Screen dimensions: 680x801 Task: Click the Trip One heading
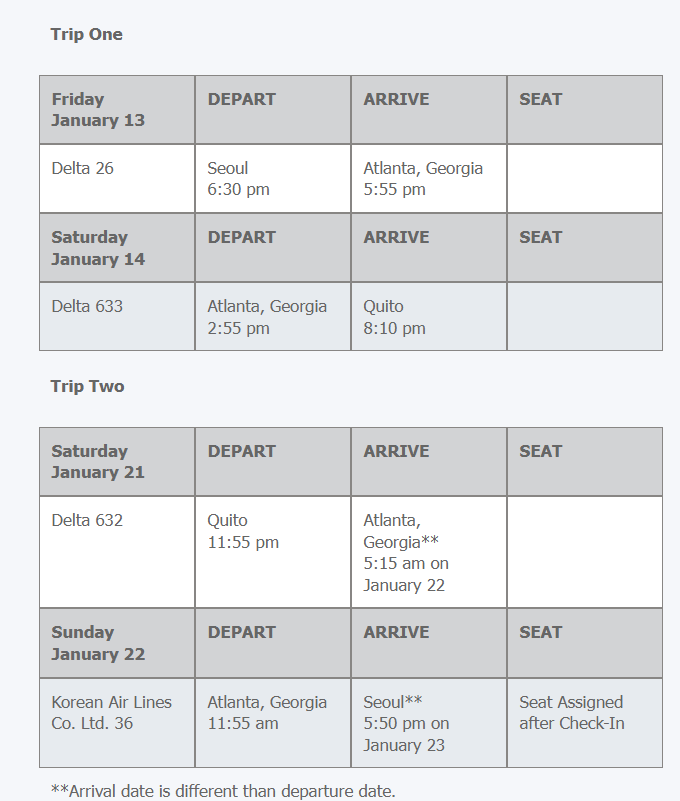86,34
